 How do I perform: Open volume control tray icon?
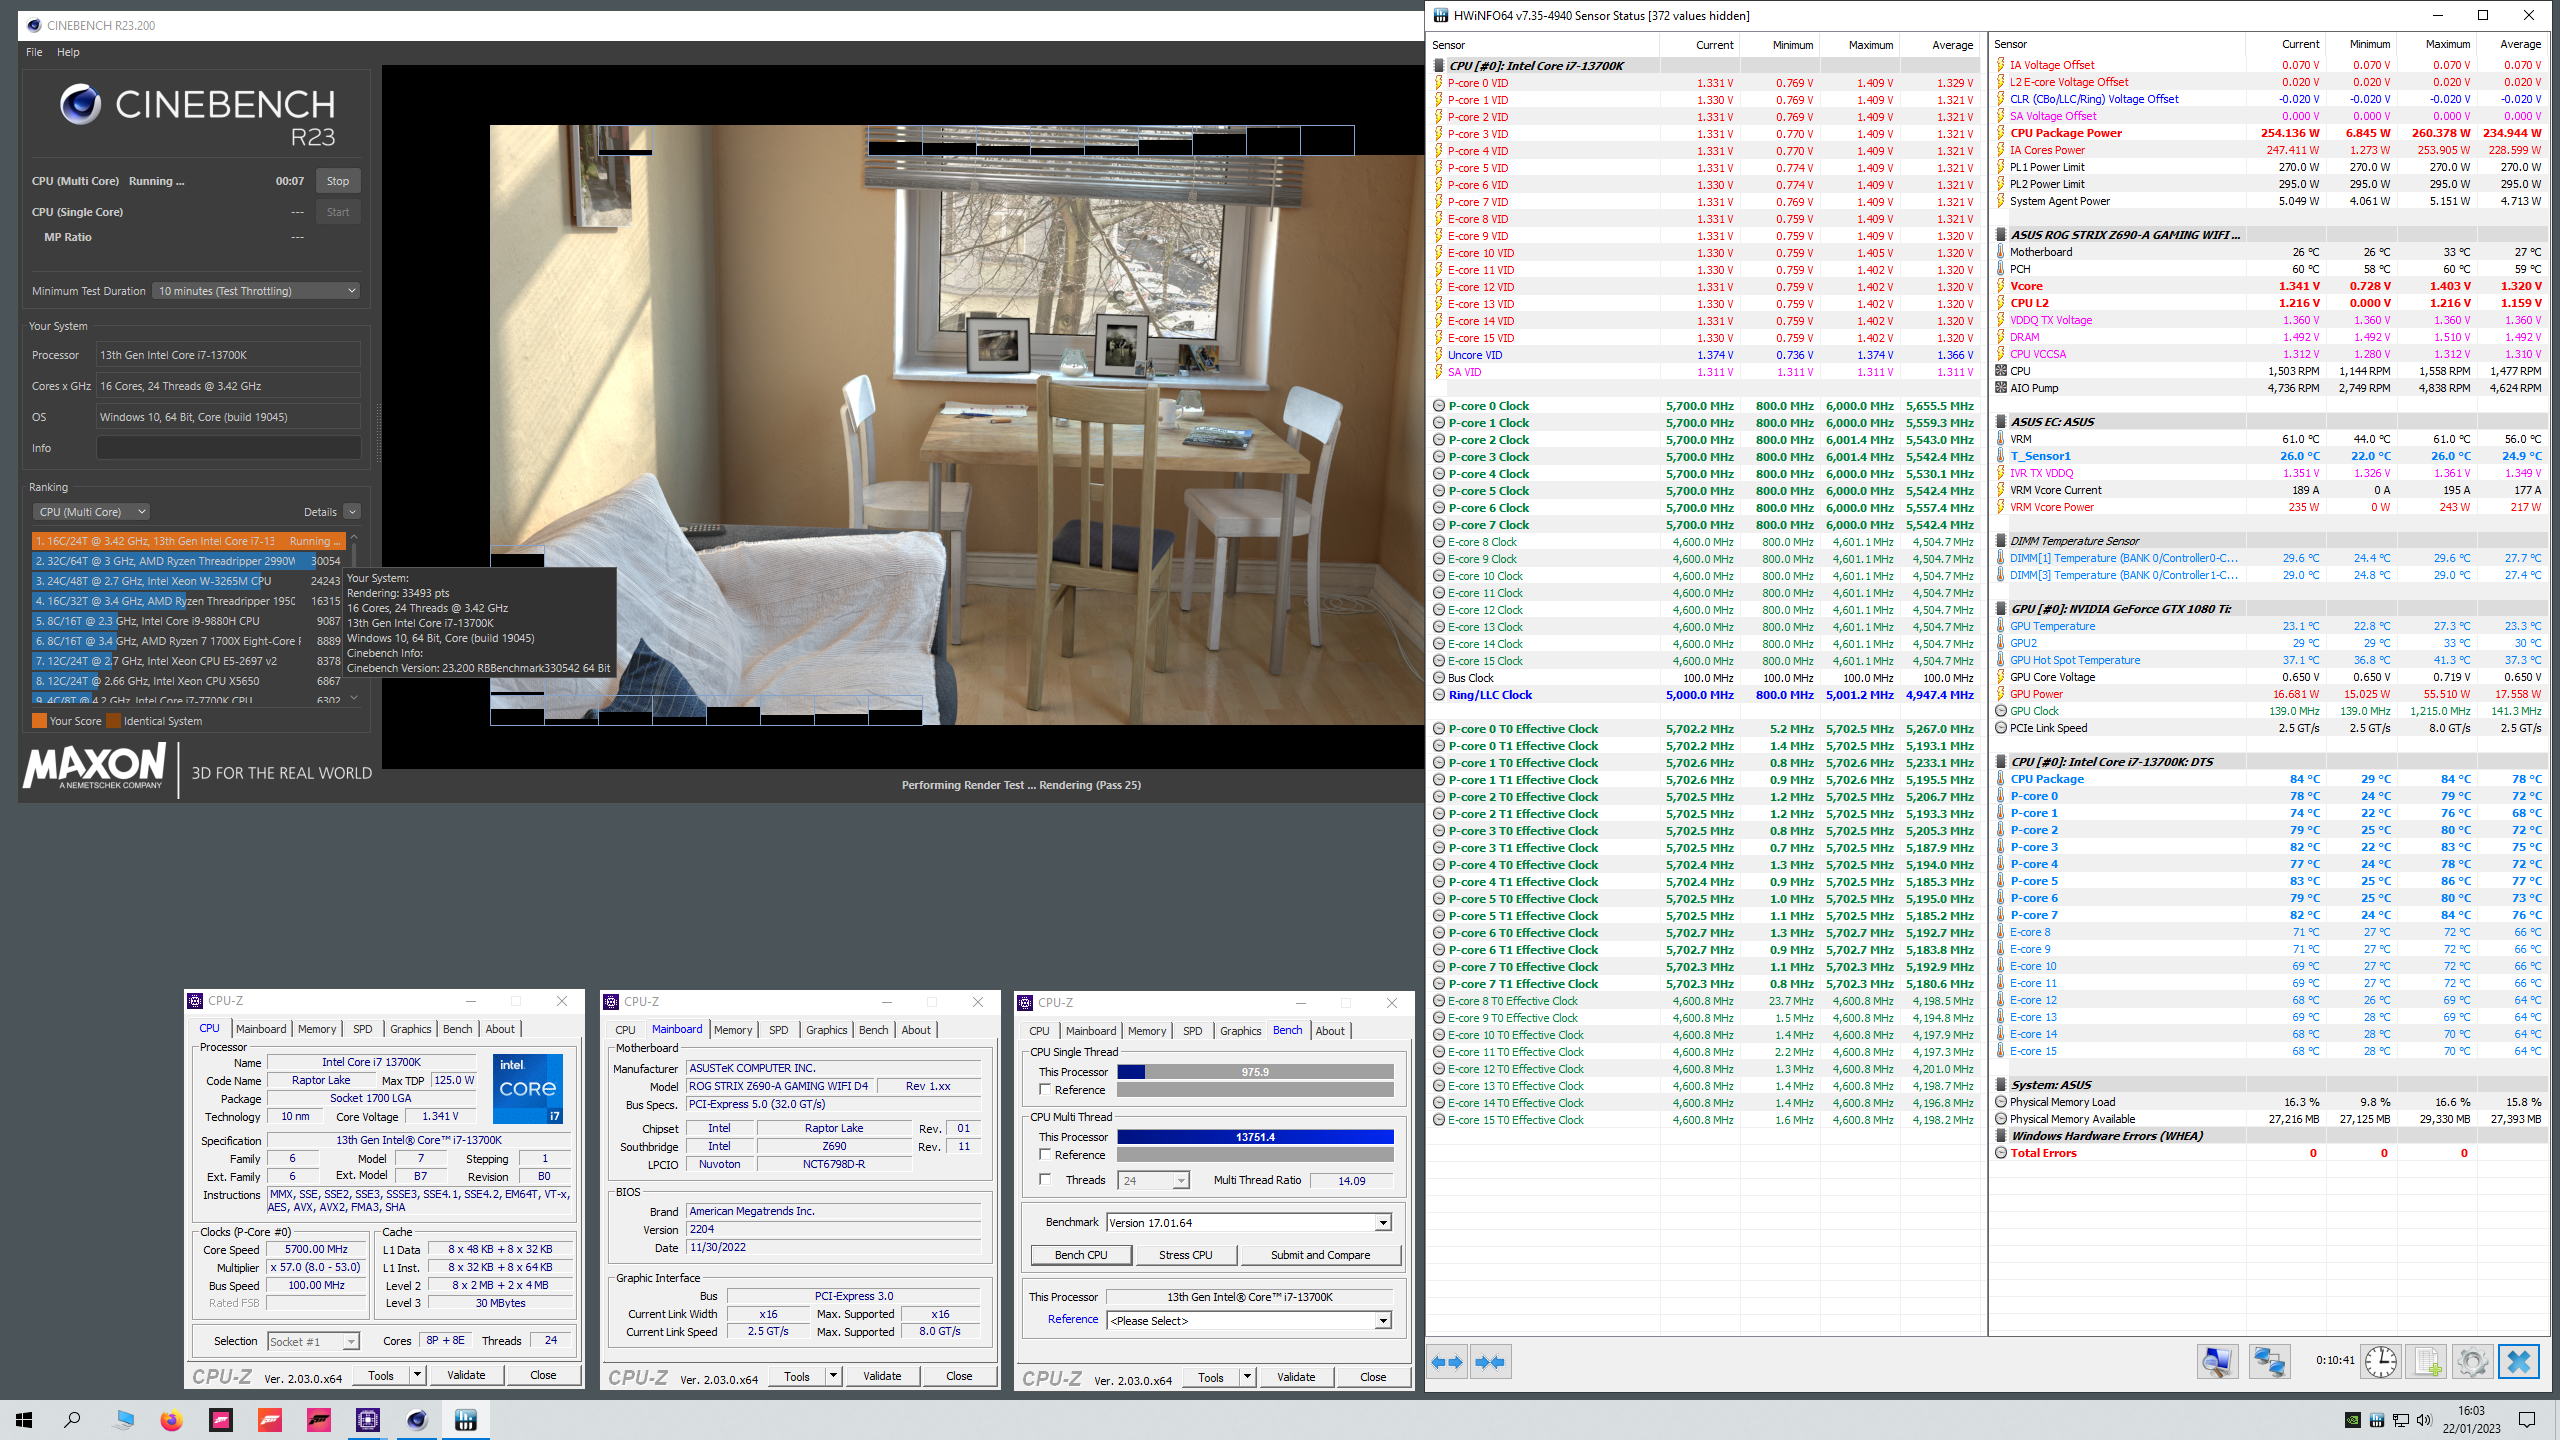coord(2424,1420)
